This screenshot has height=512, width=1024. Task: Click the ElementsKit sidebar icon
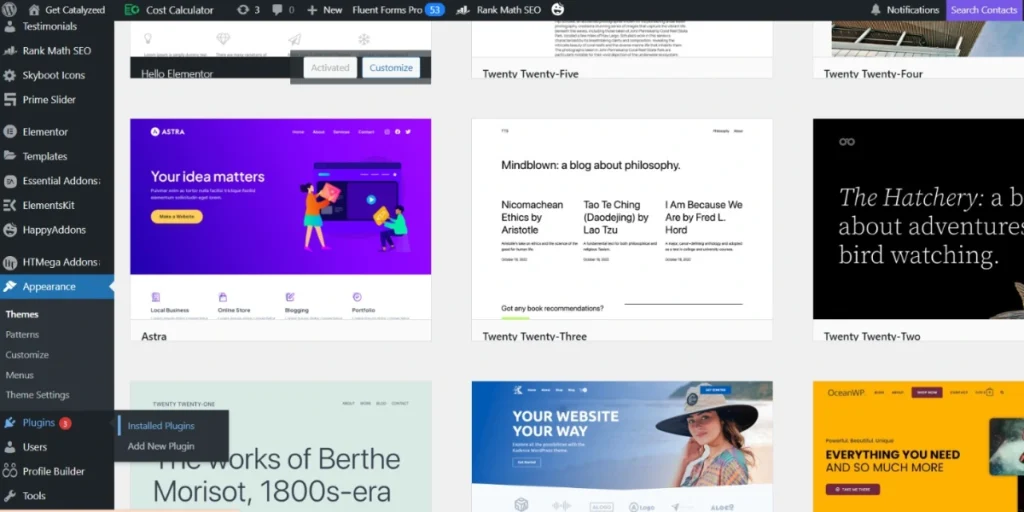9,205
